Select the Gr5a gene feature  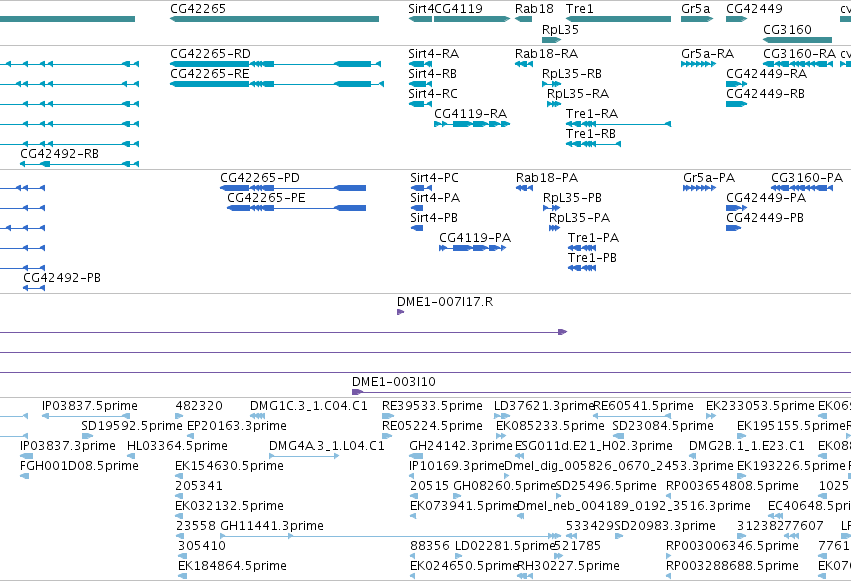697,19
